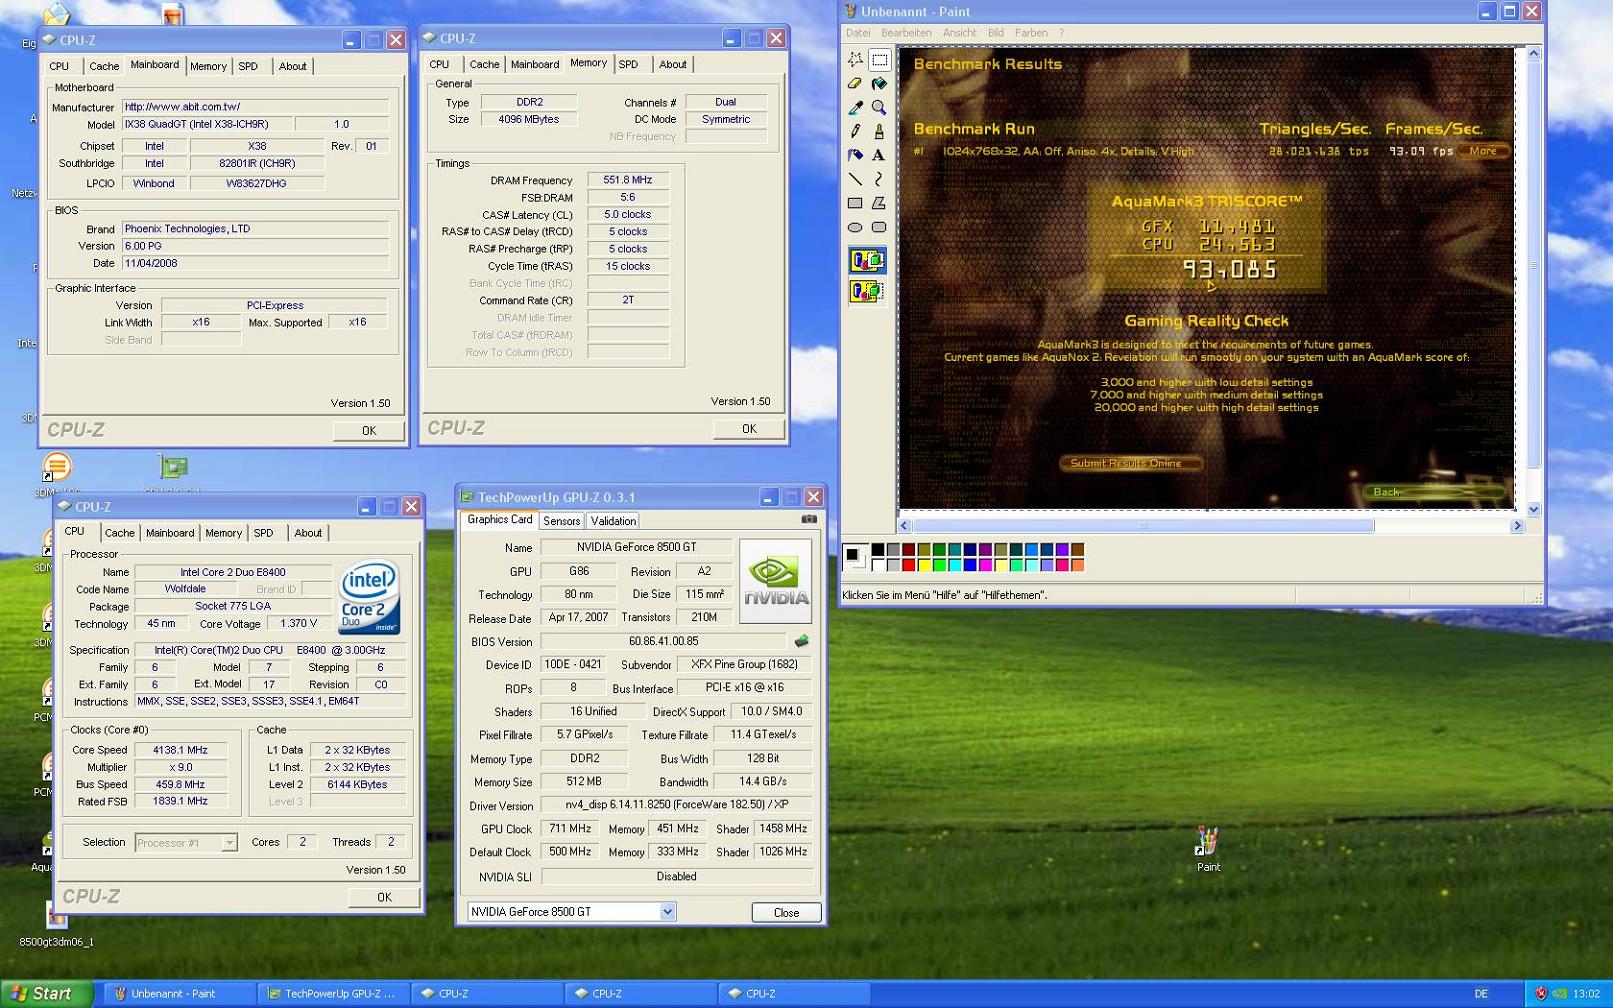Pick the Eraser tool in Paint
This screenshot has width=1613, height=1008.
tap(855, 84)
